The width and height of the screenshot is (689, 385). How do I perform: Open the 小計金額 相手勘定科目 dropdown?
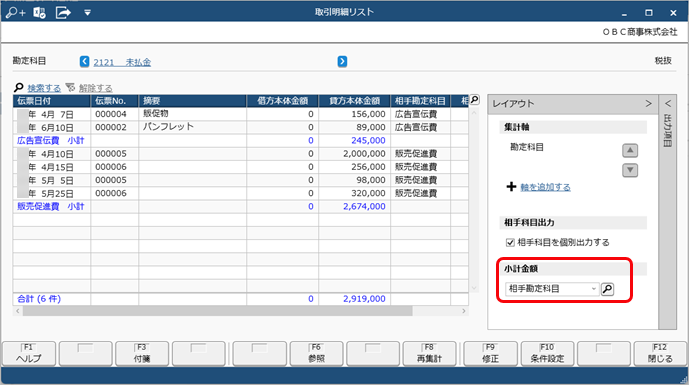point(552,289)
